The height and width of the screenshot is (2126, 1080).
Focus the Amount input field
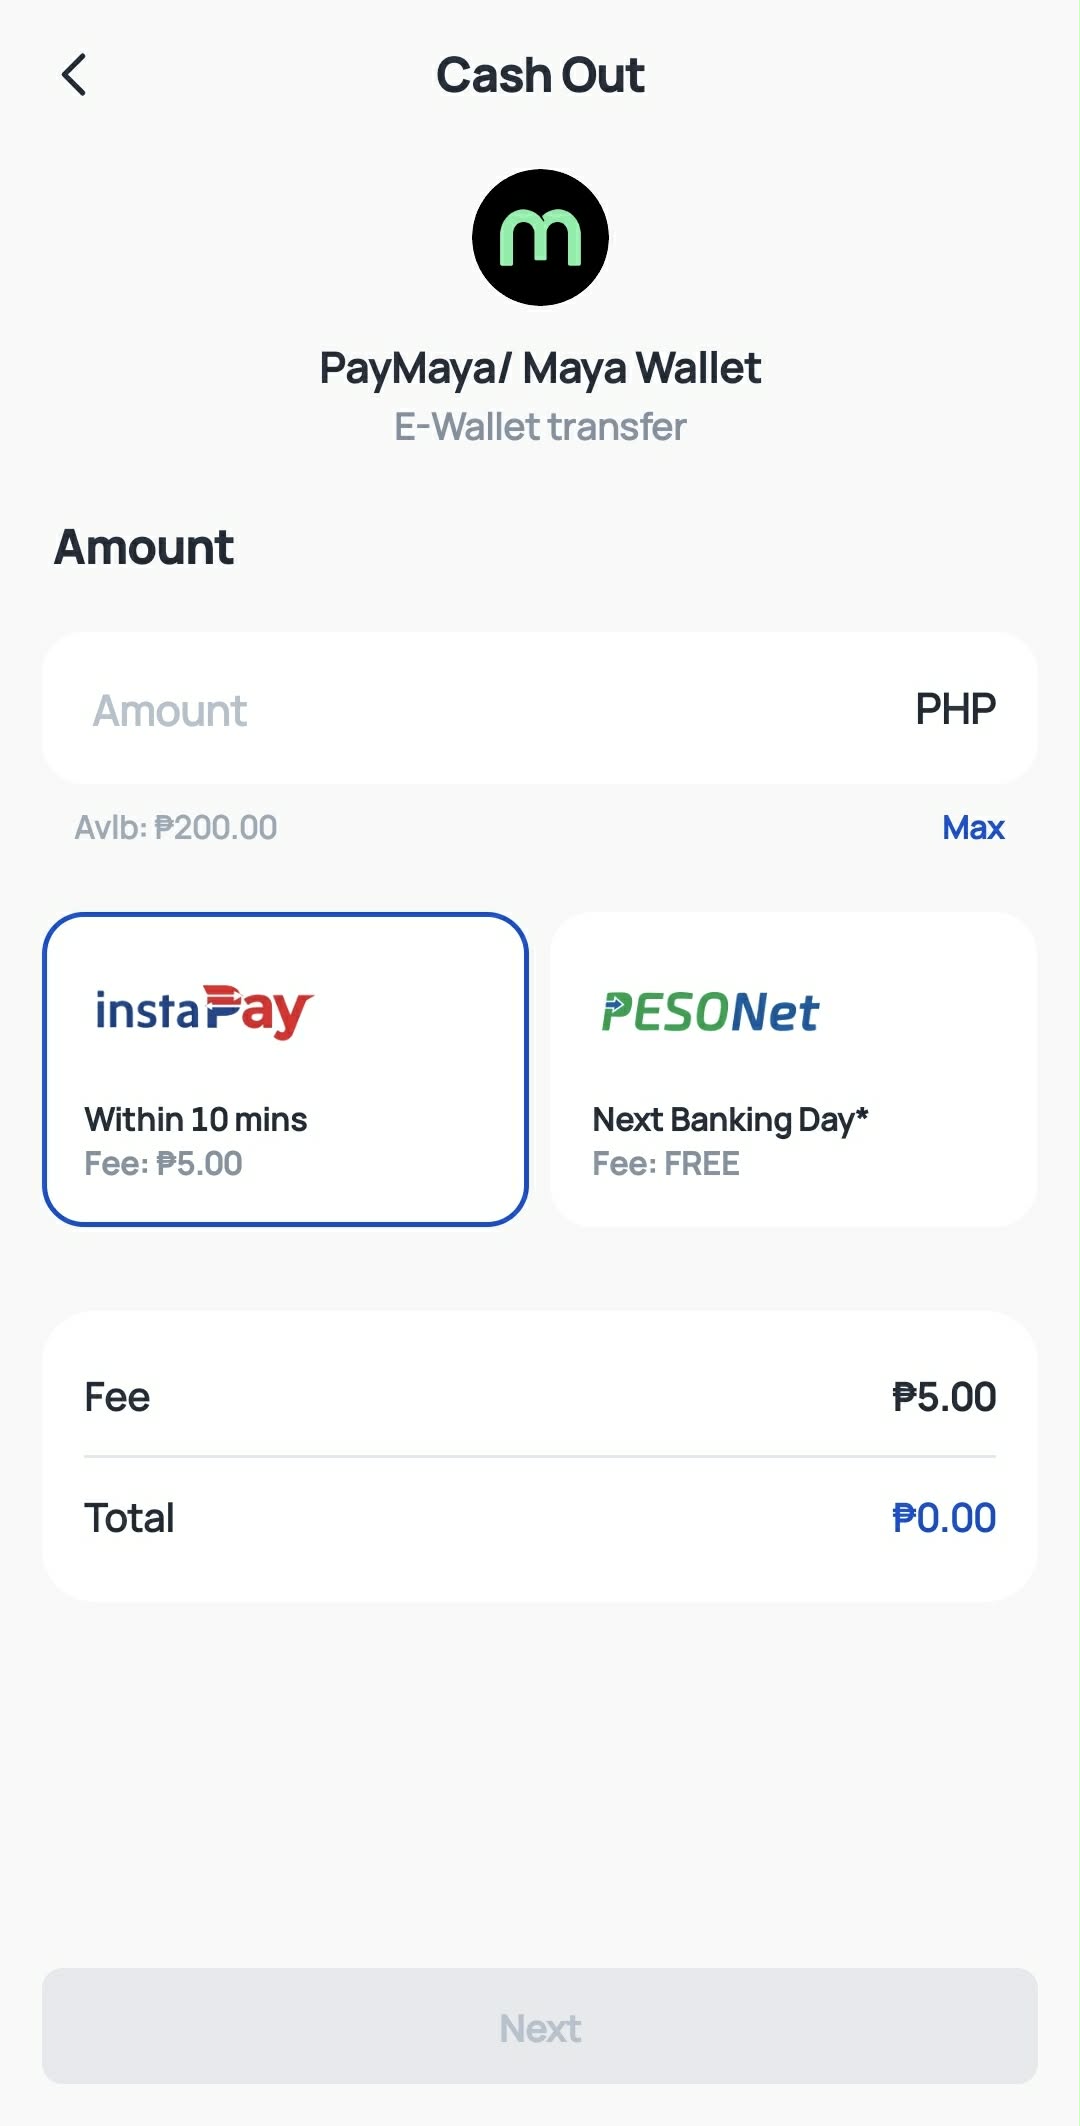(540, 708)
